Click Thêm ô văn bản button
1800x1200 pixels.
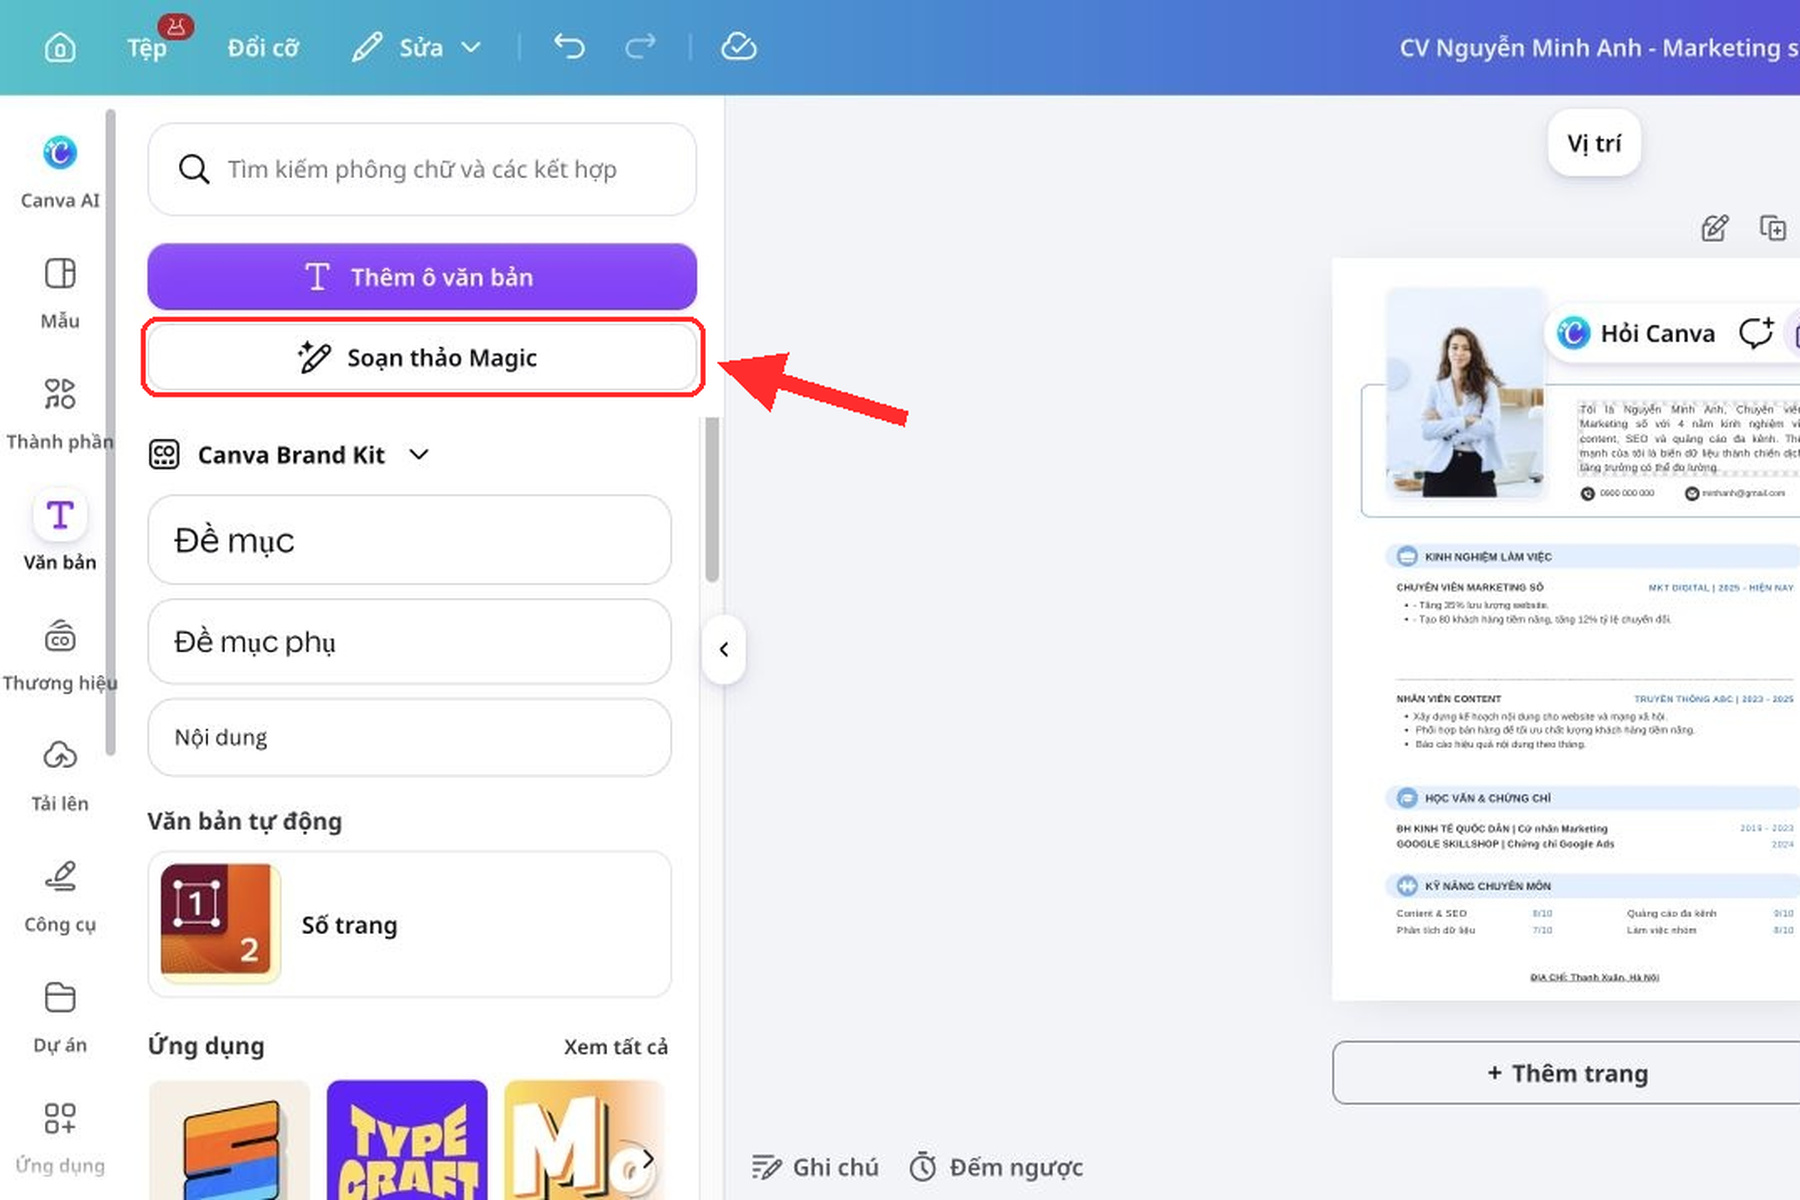(422, 277)
